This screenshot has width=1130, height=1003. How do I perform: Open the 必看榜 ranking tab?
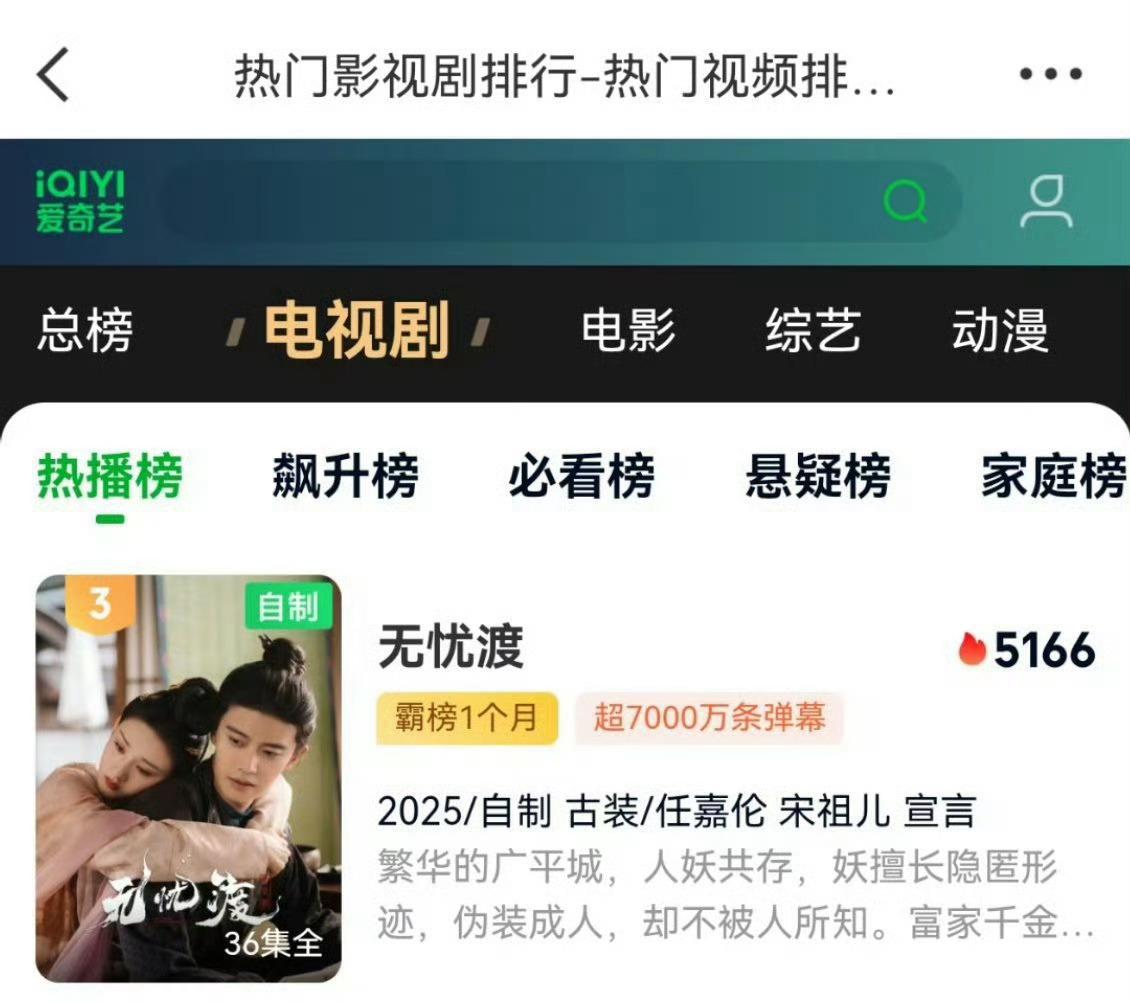coord(582,476)
